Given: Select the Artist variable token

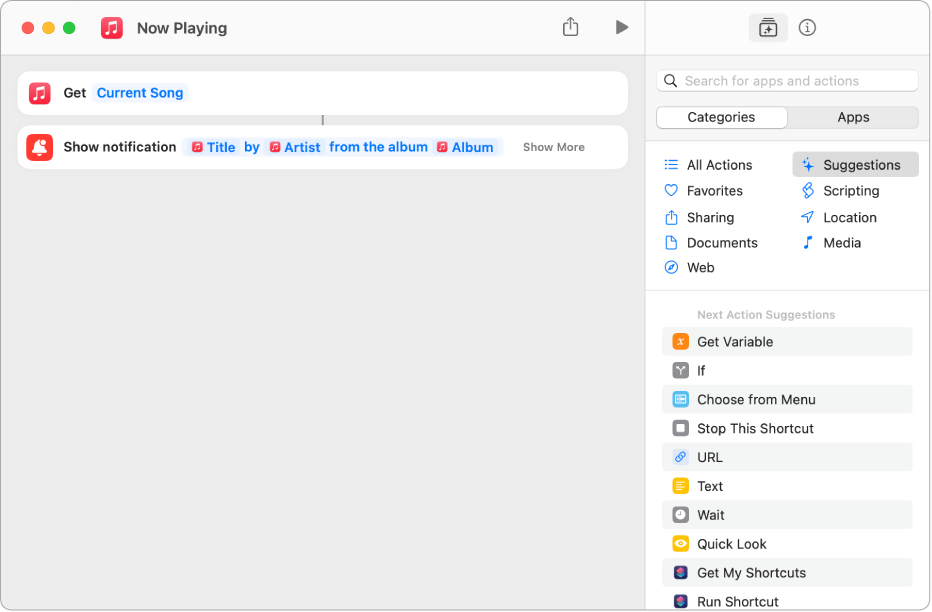Looking at the screenshot, I should coord(296,147).
